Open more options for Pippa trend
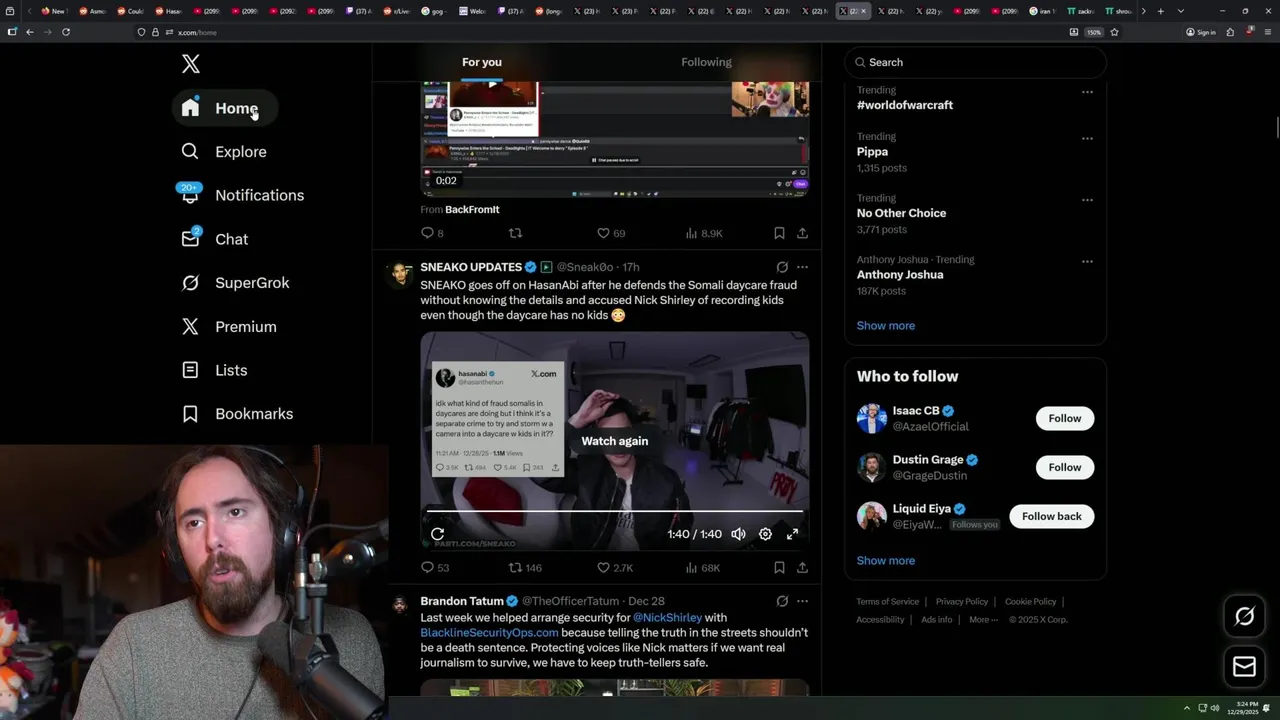Image resolution: width=1280 pixels, height=720 pixels. 1087,138
